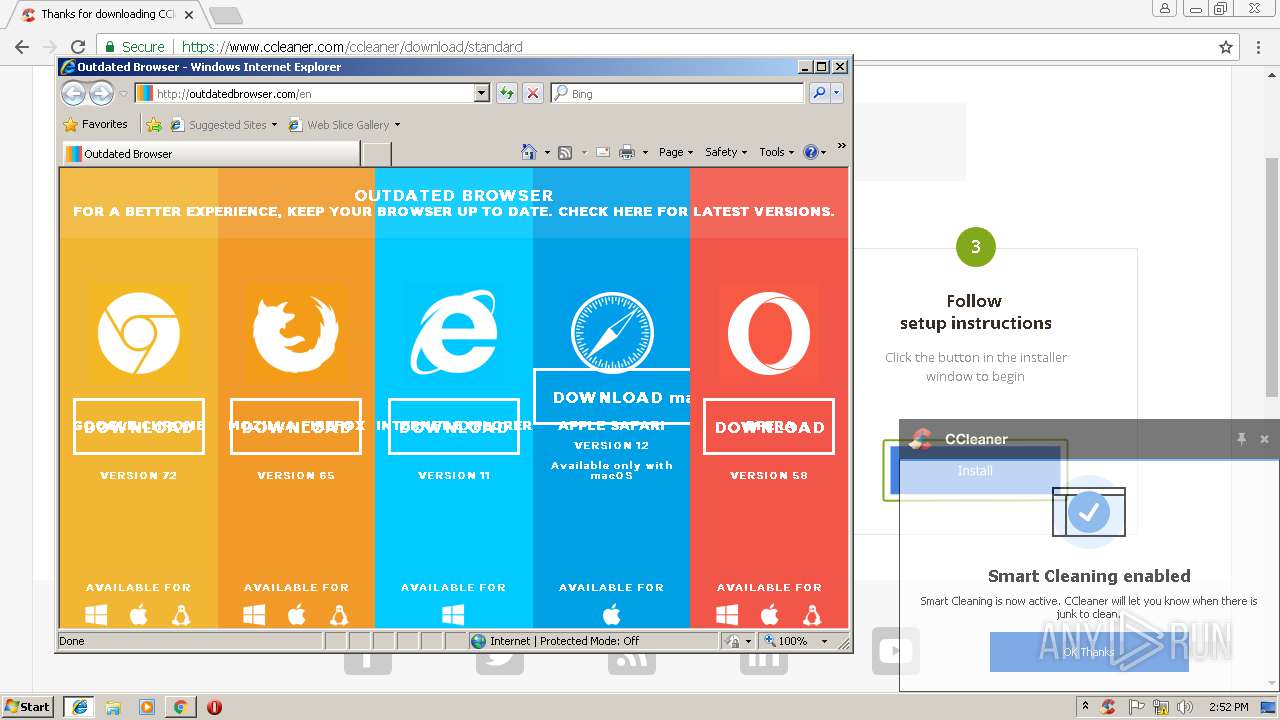Click the Apple icon in the Firefox column
1280x720 pixels.
[x=297, y=615]
